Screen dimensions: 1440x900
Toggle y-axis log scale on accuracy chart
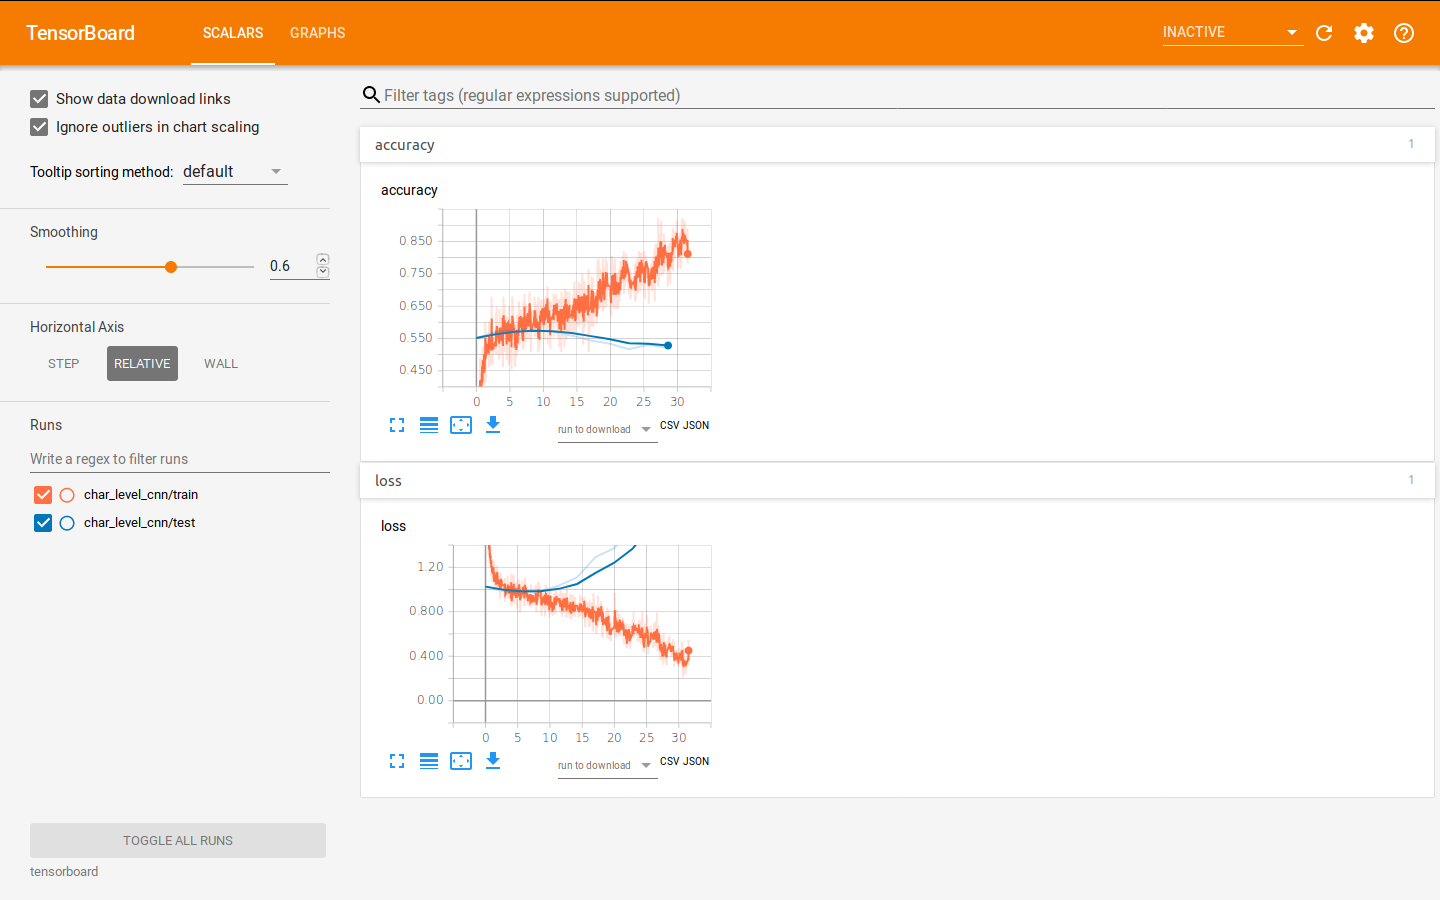click(x=429, y=425)
